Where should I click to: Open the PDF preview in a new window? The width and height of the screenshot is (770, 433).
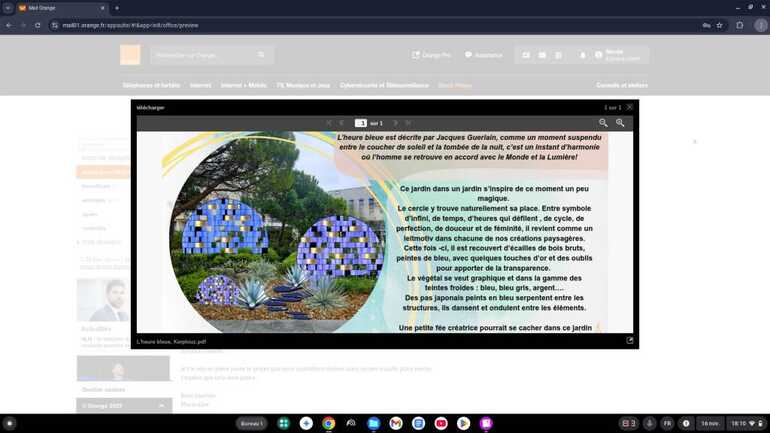[630, 341]
